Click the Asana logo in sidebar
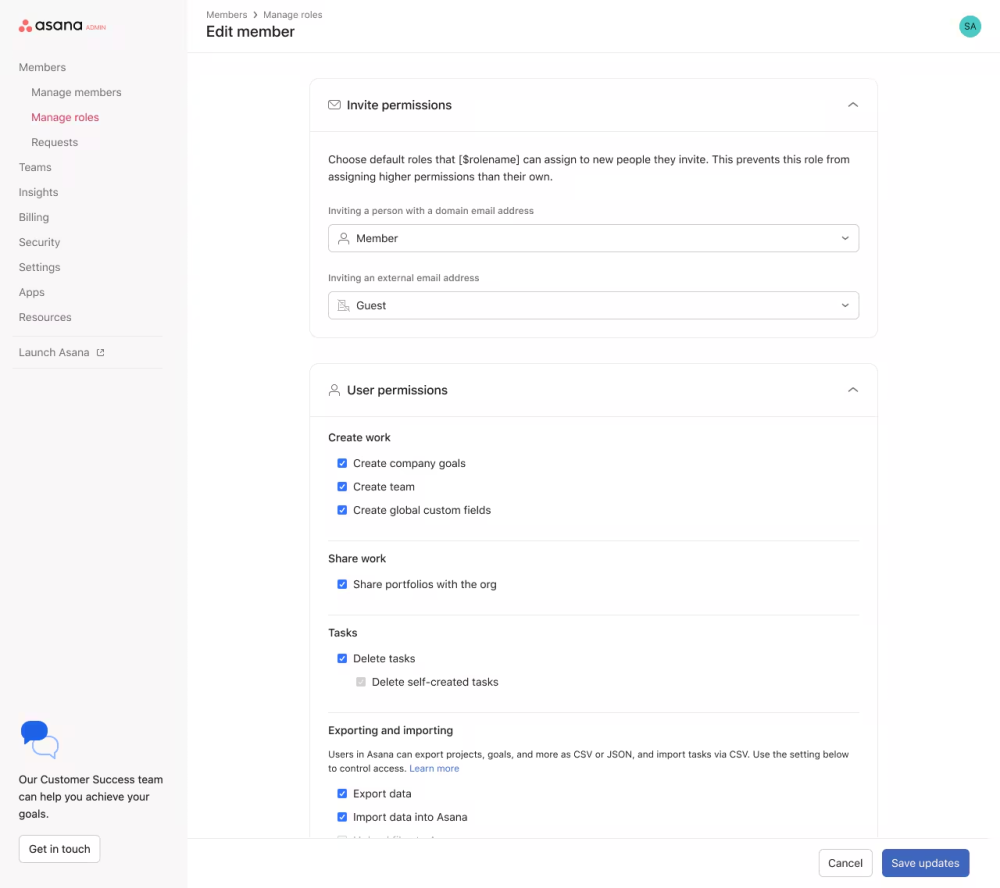Viewport: 1000px width, 888px height. coord(50,26)
